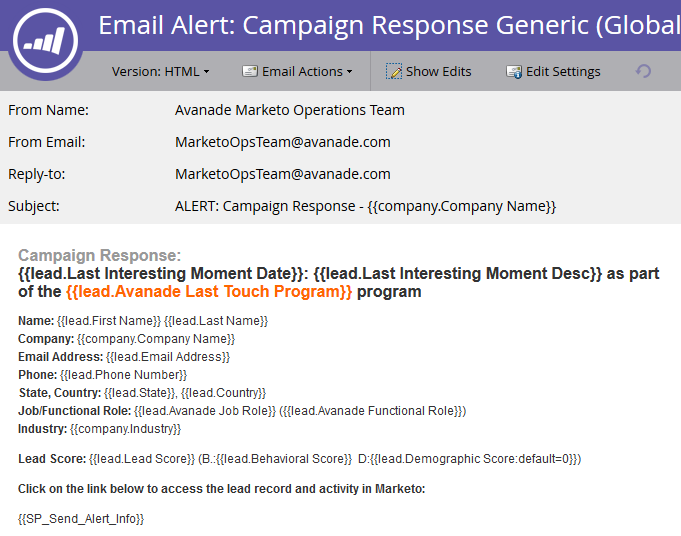681x536 pixels.
Task: Click the Lead Score token line
Action: tap(299, 459)
